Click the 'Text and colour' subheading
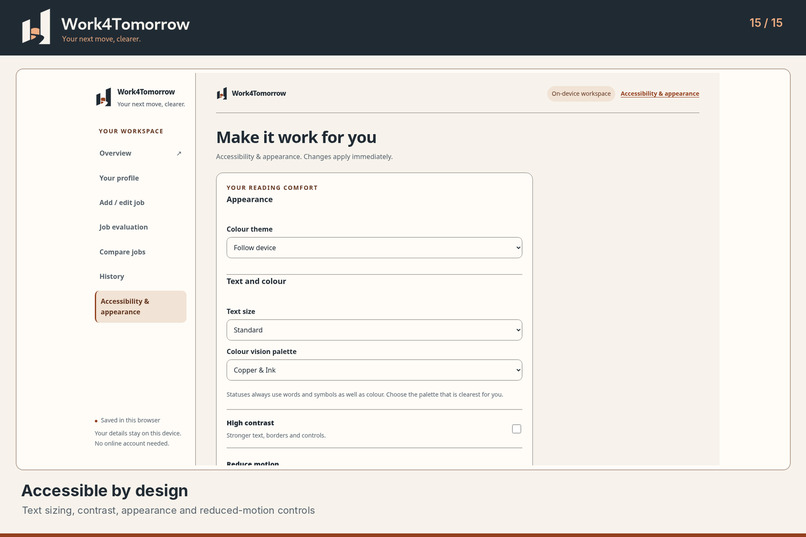 (256, 281)
